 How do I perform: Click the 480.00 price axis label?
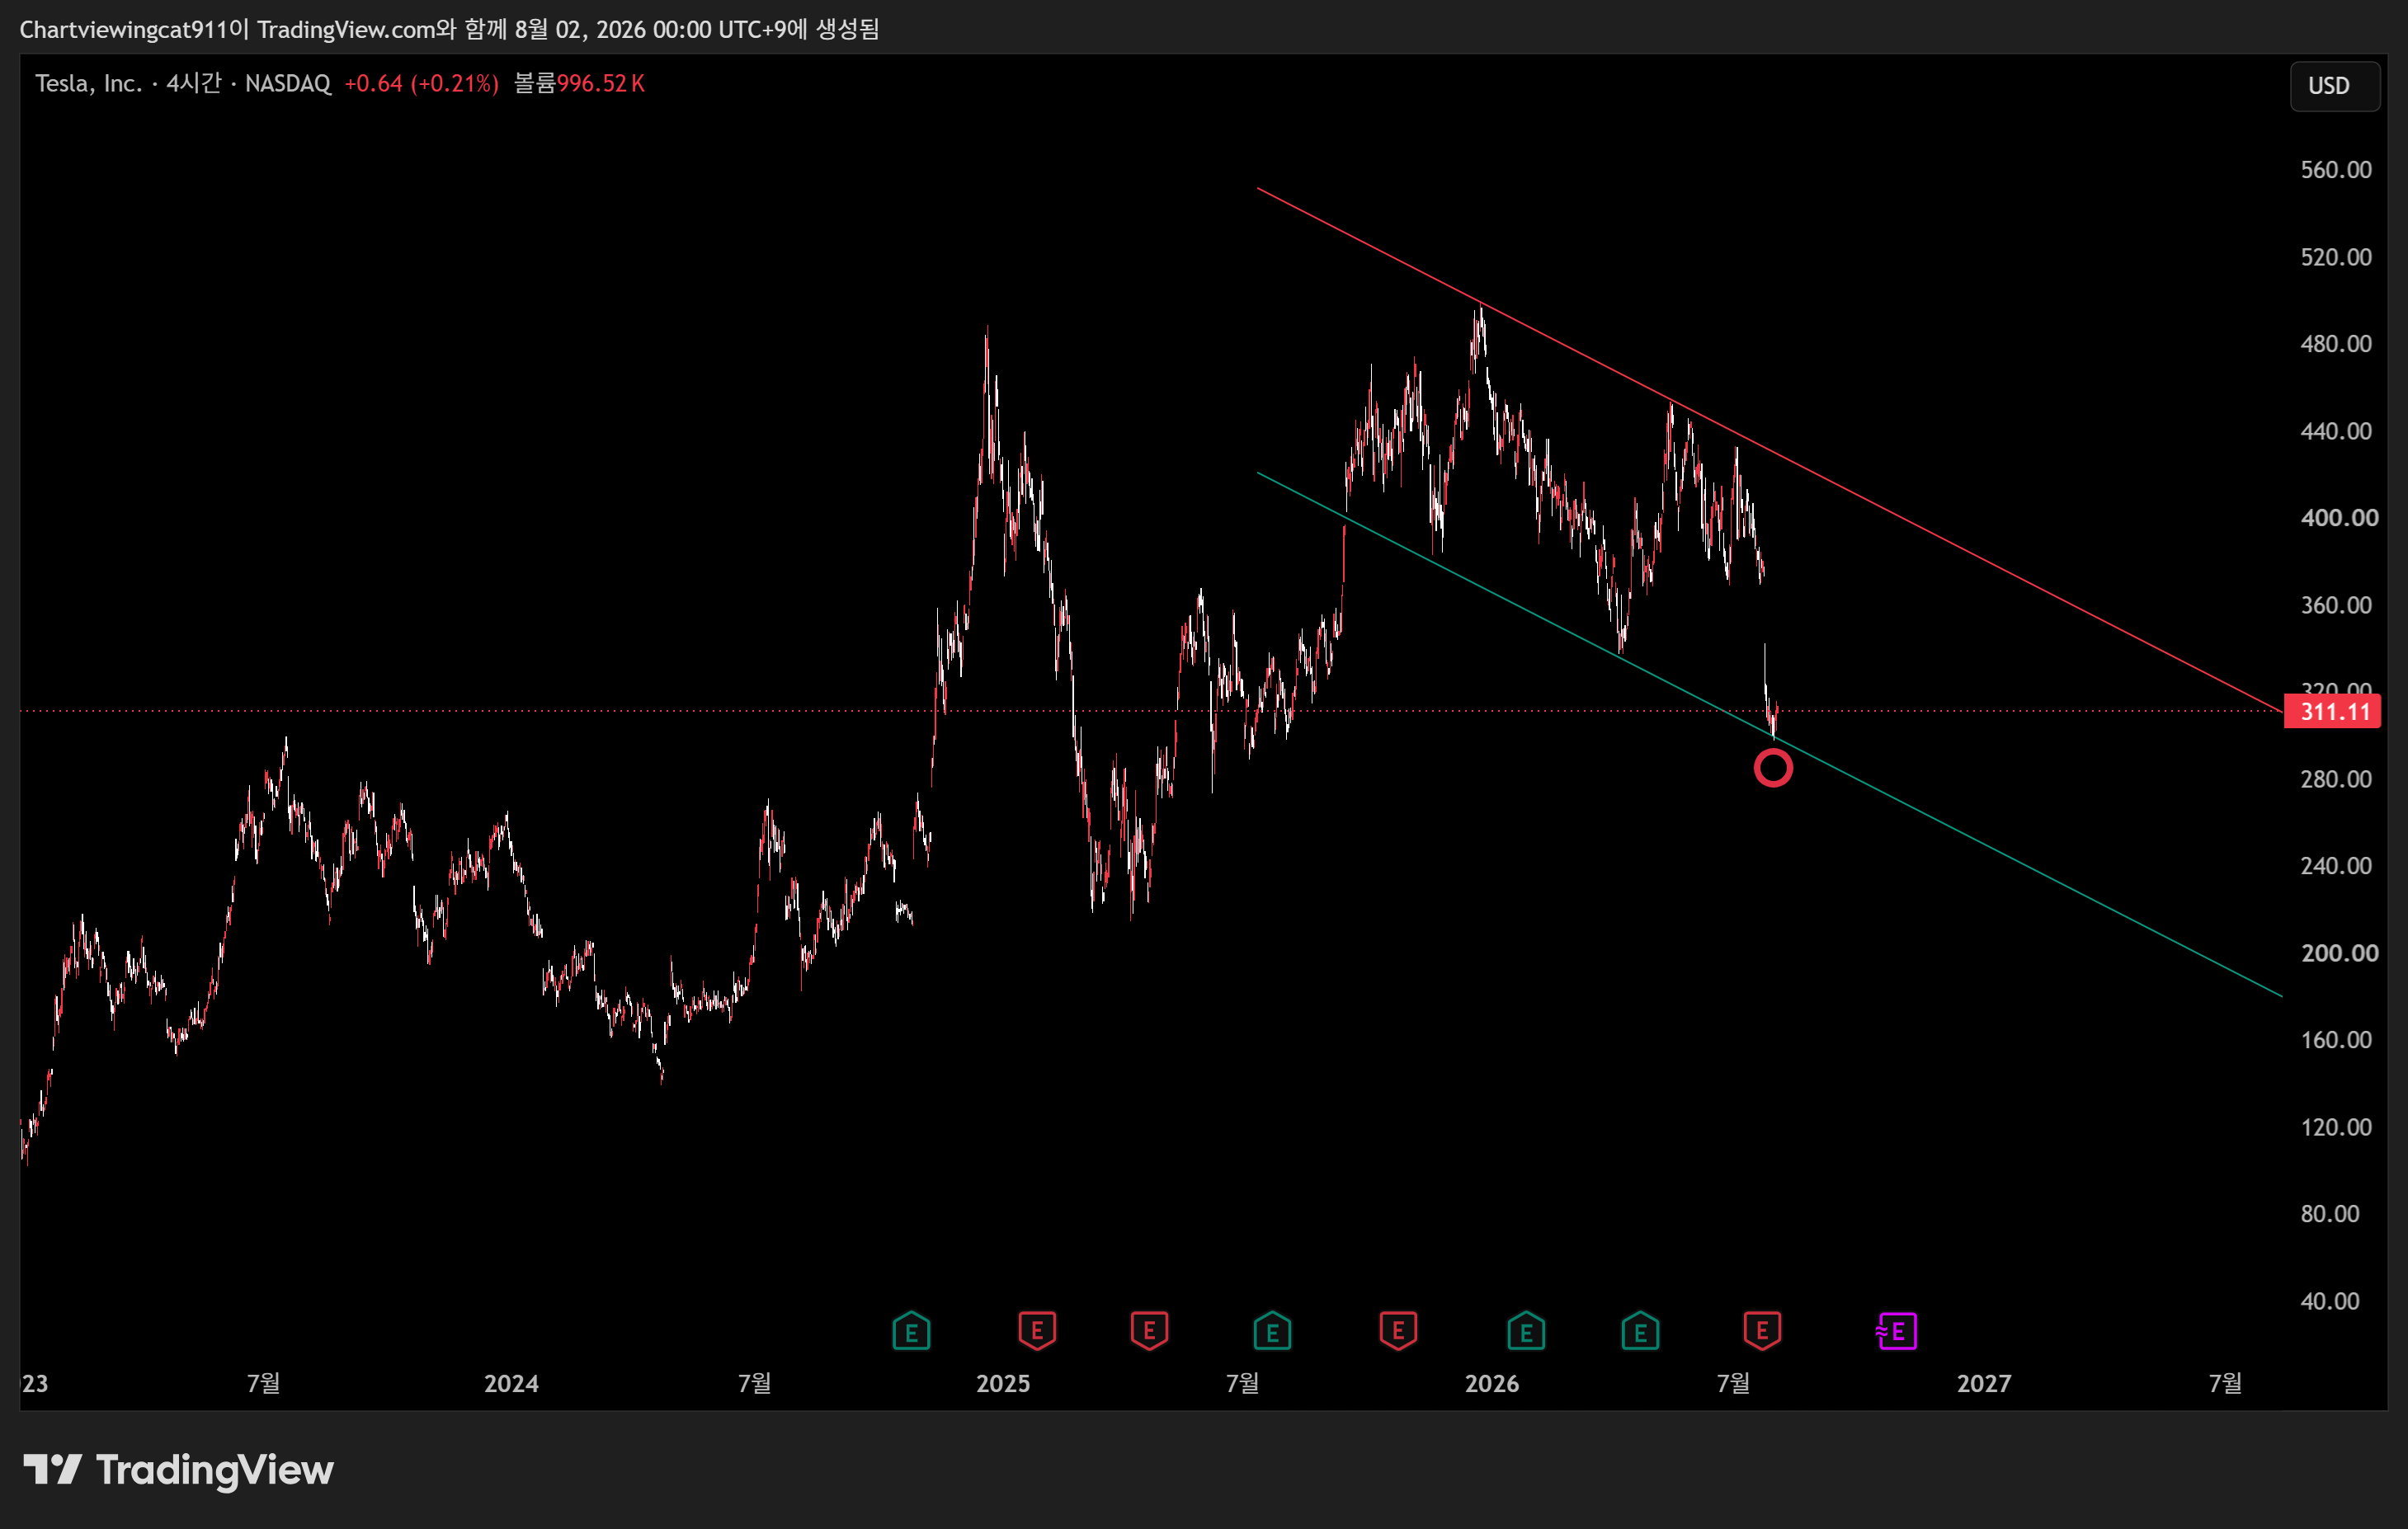tap(2336, 344)
